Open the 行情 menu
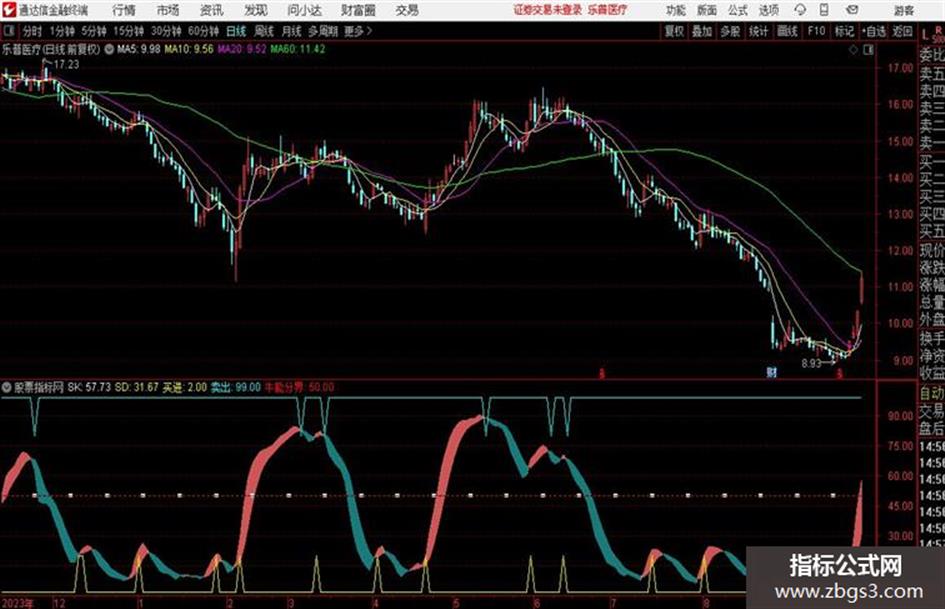This screenshot has height=609, width=945. tap(124, 10)
